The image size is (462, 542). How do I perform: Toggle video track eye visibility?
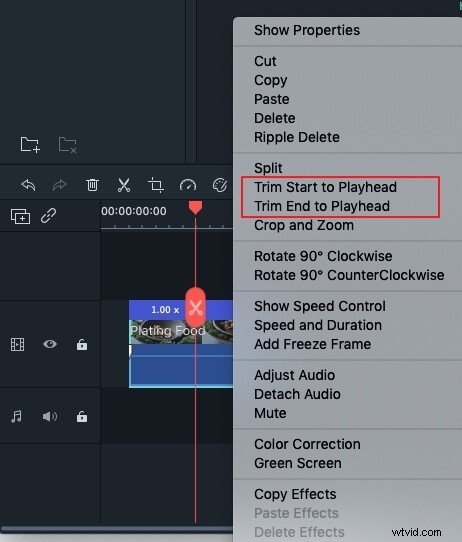(50, 344)
